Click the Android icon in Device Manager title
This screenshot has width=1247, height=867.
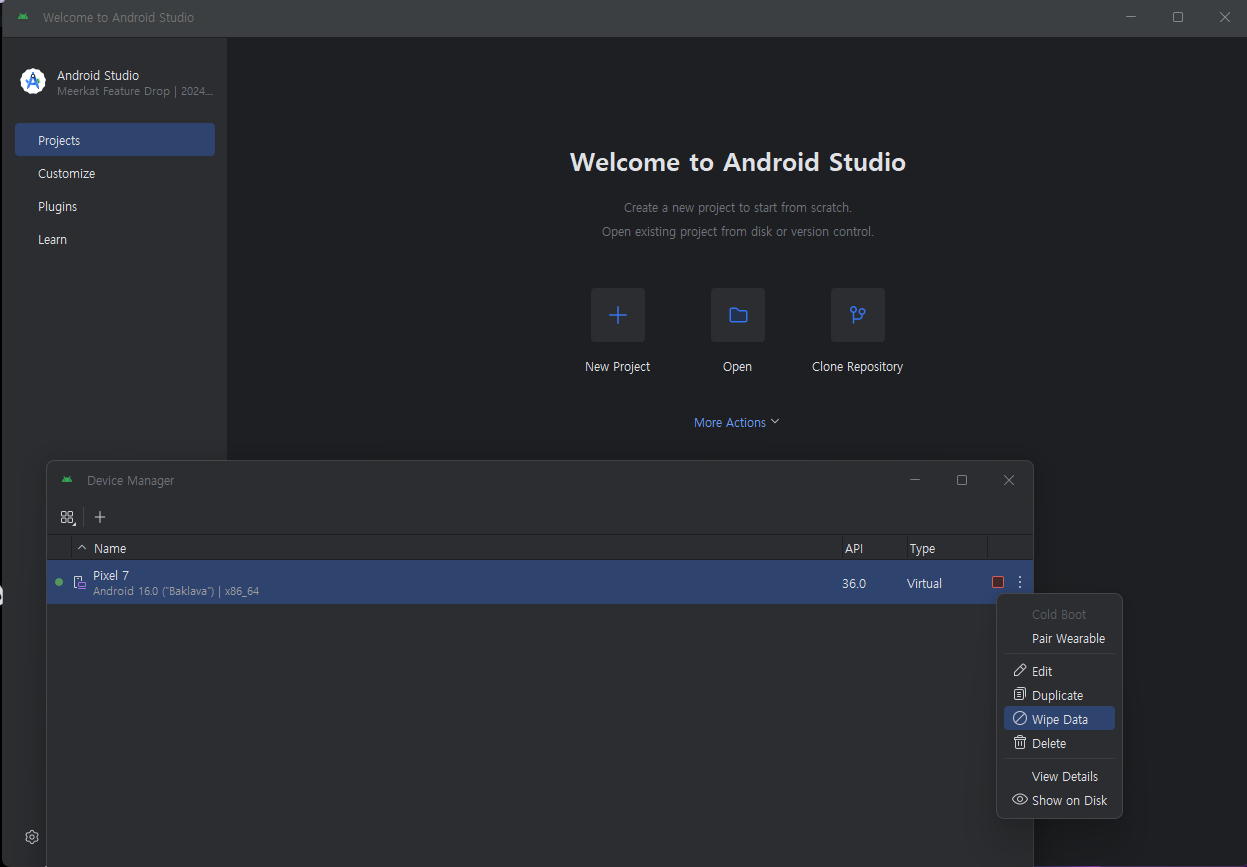coord(67,480)
